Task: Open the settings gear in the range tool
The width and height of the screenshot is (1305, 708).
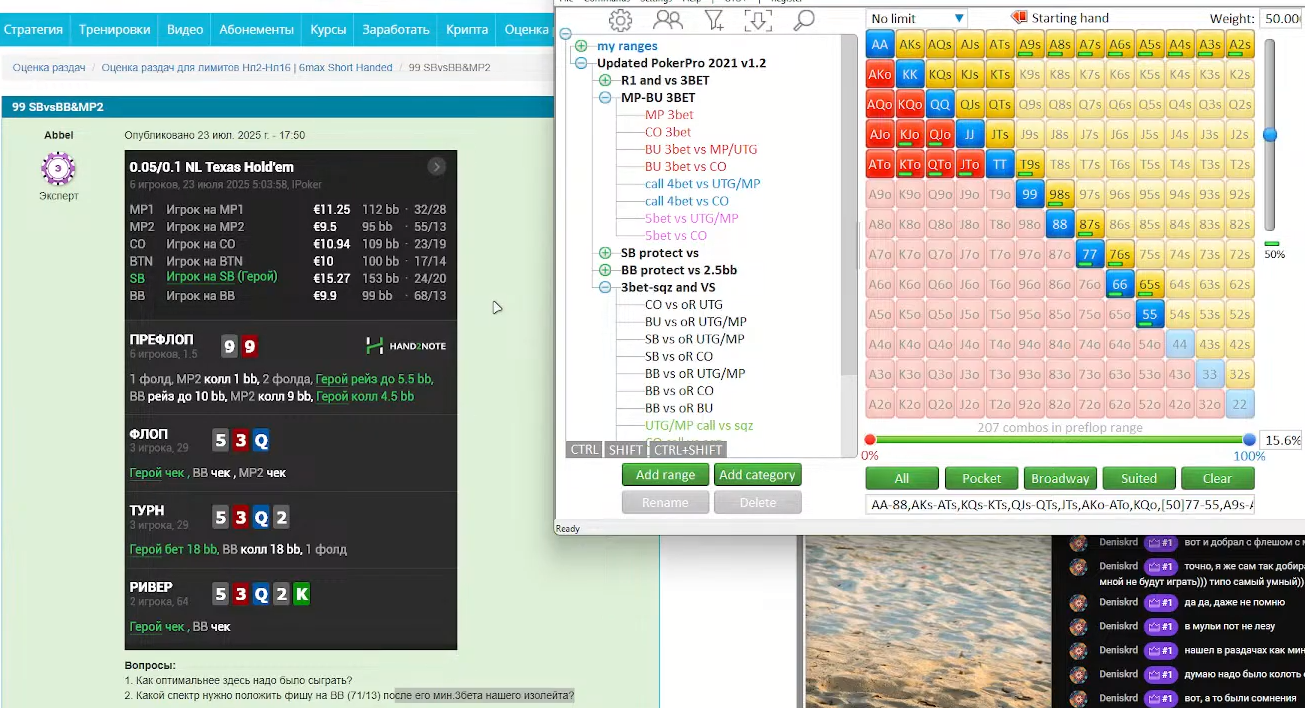Action: [x=620, y=19]
